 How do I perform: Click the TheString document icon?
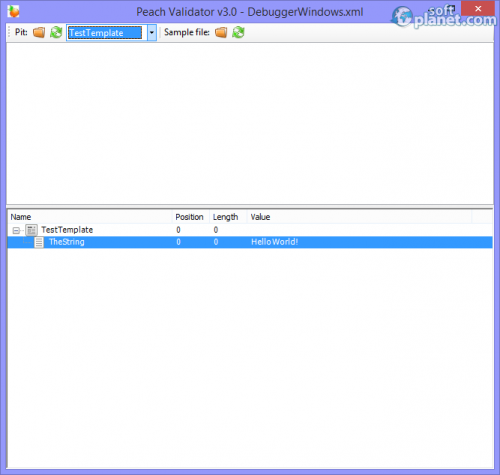39,242
